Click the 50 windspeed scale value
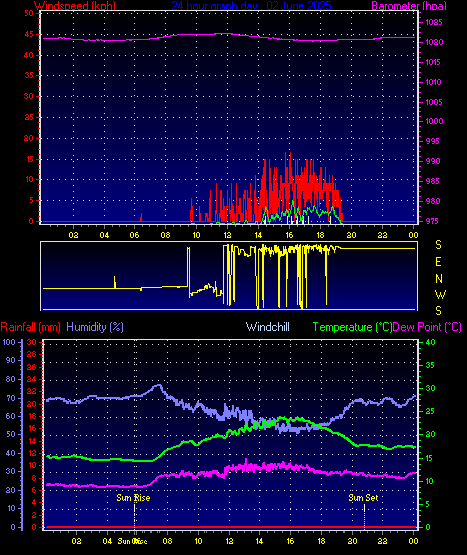This screenshot has width=467, height=555. pos(29,13)
